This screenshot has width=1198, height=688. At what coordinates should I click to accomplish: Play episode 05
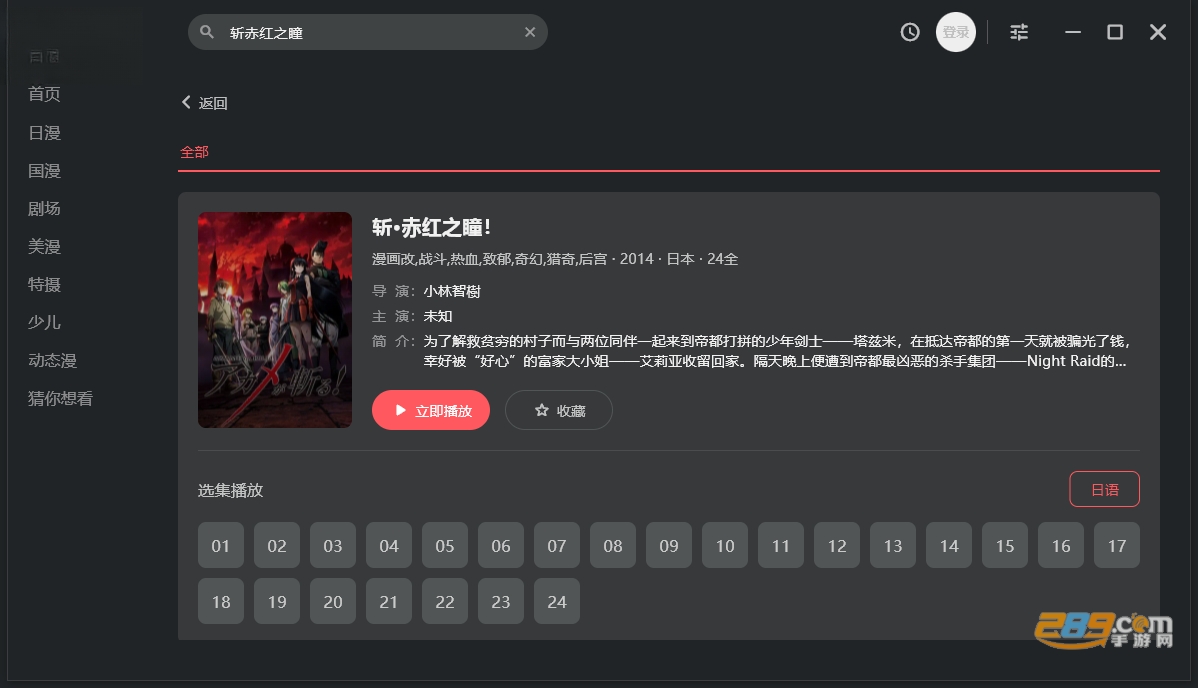pyautogui.click(x=445, y=546)
